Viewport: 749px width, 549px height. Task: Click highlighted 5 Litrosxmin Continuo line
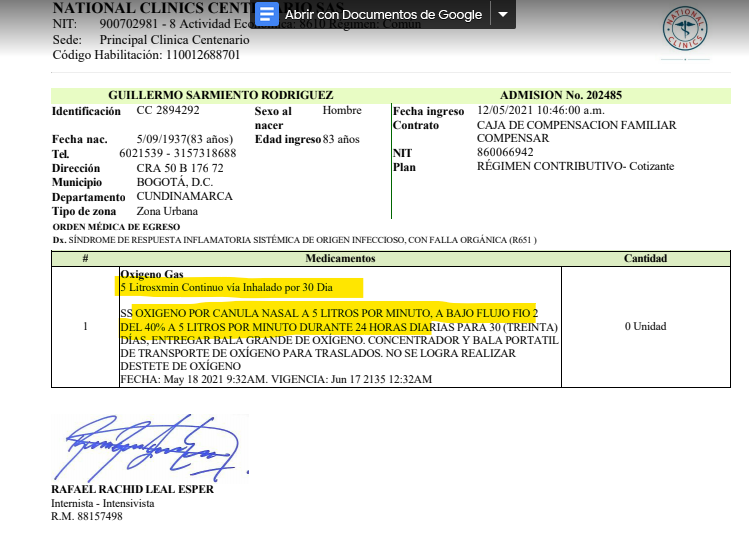[x=226, y=288]
